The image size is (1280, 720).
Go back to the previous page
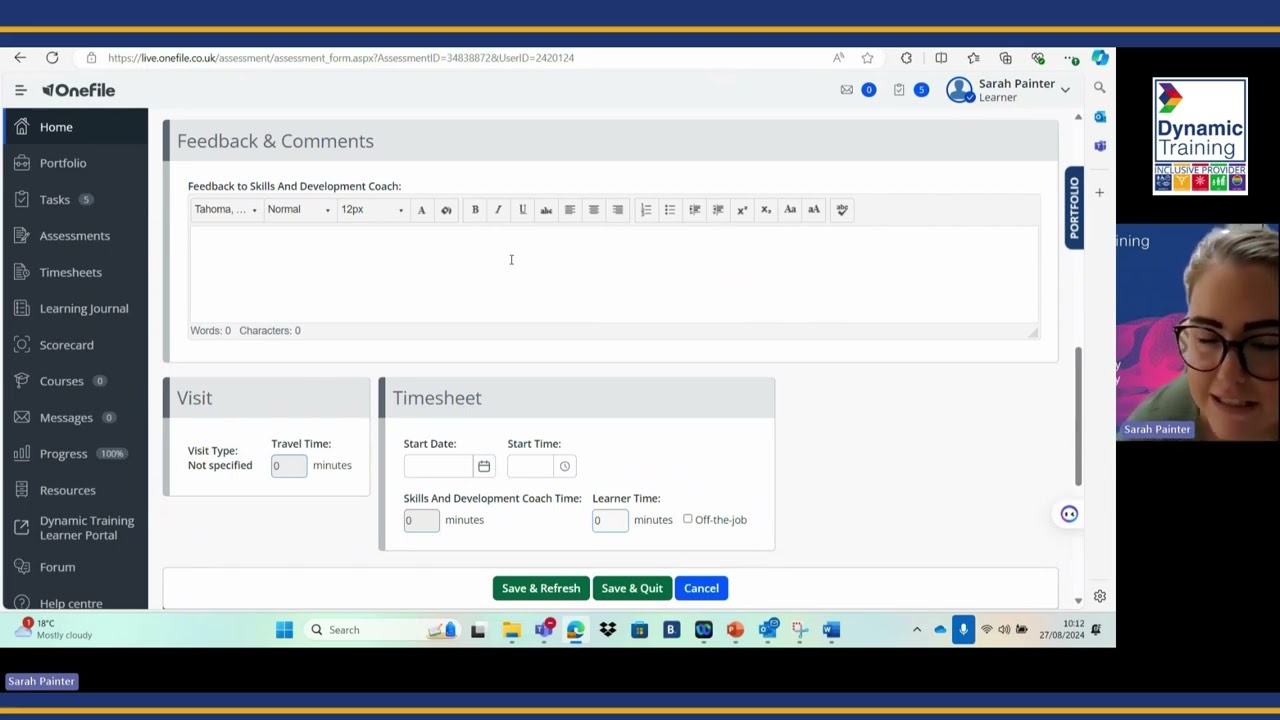[20, 58]
